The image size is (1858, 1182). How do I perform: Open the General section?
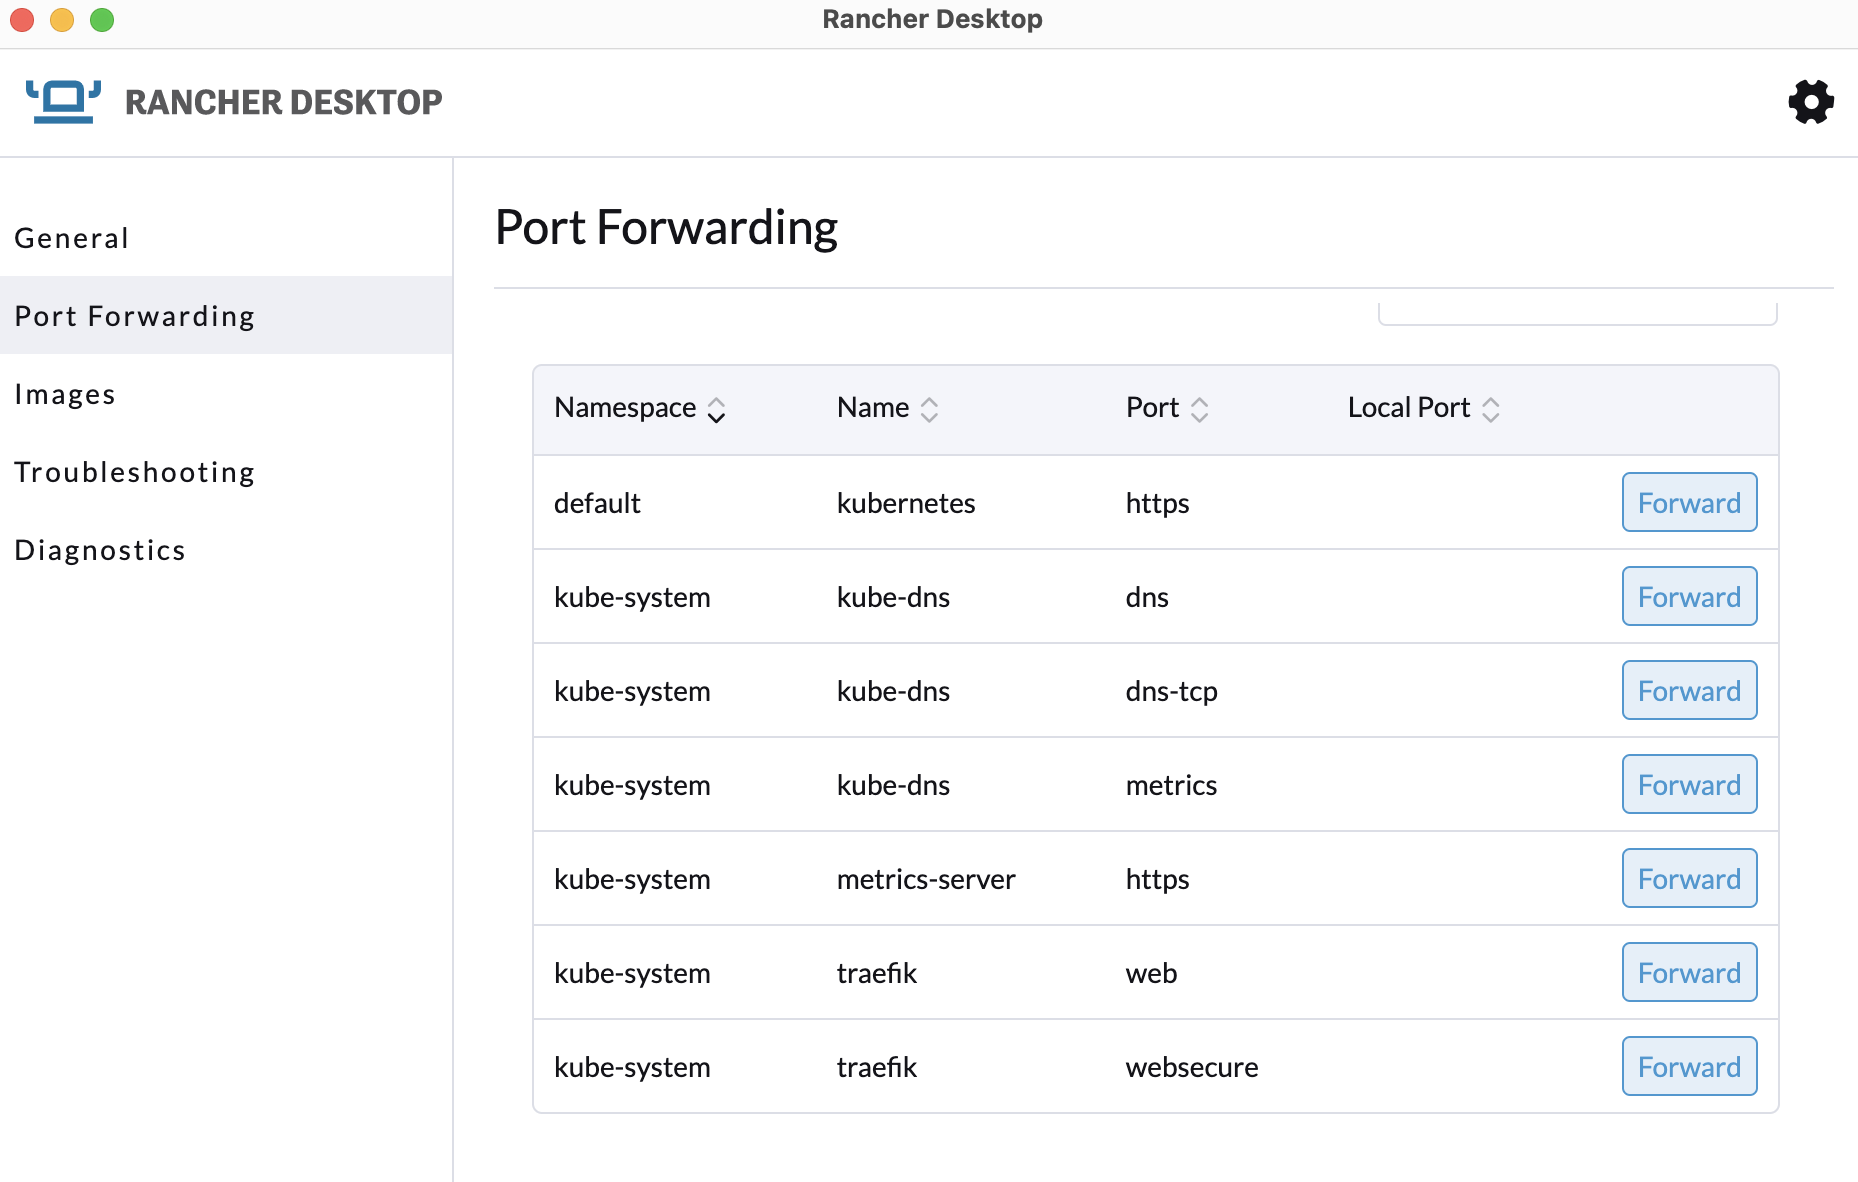(x=226, y=238)
